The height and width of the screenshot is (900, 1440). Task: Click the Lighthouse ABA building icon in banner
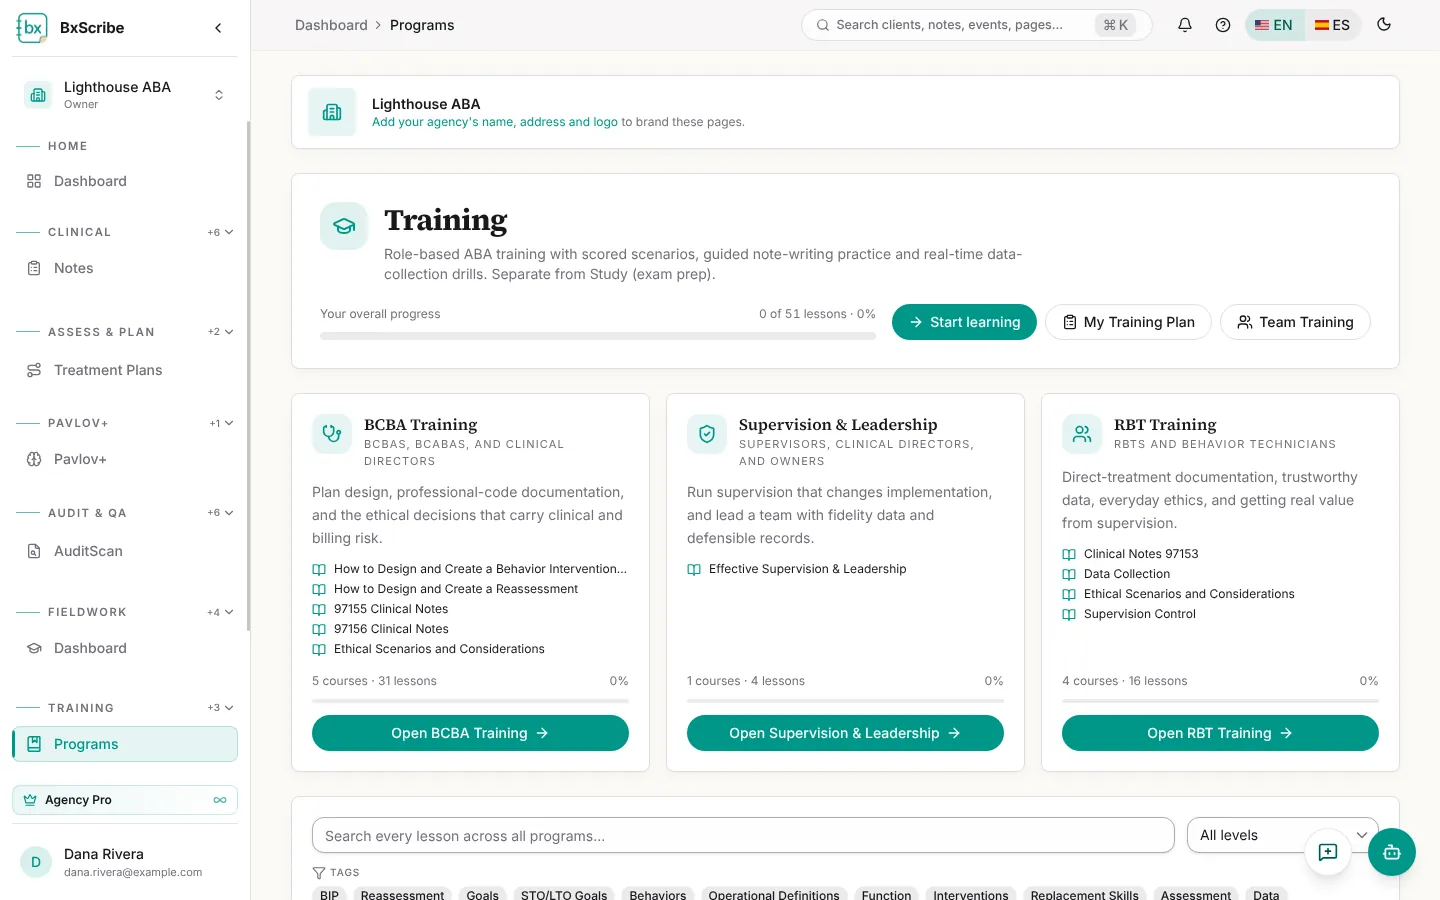click(332, 112)
